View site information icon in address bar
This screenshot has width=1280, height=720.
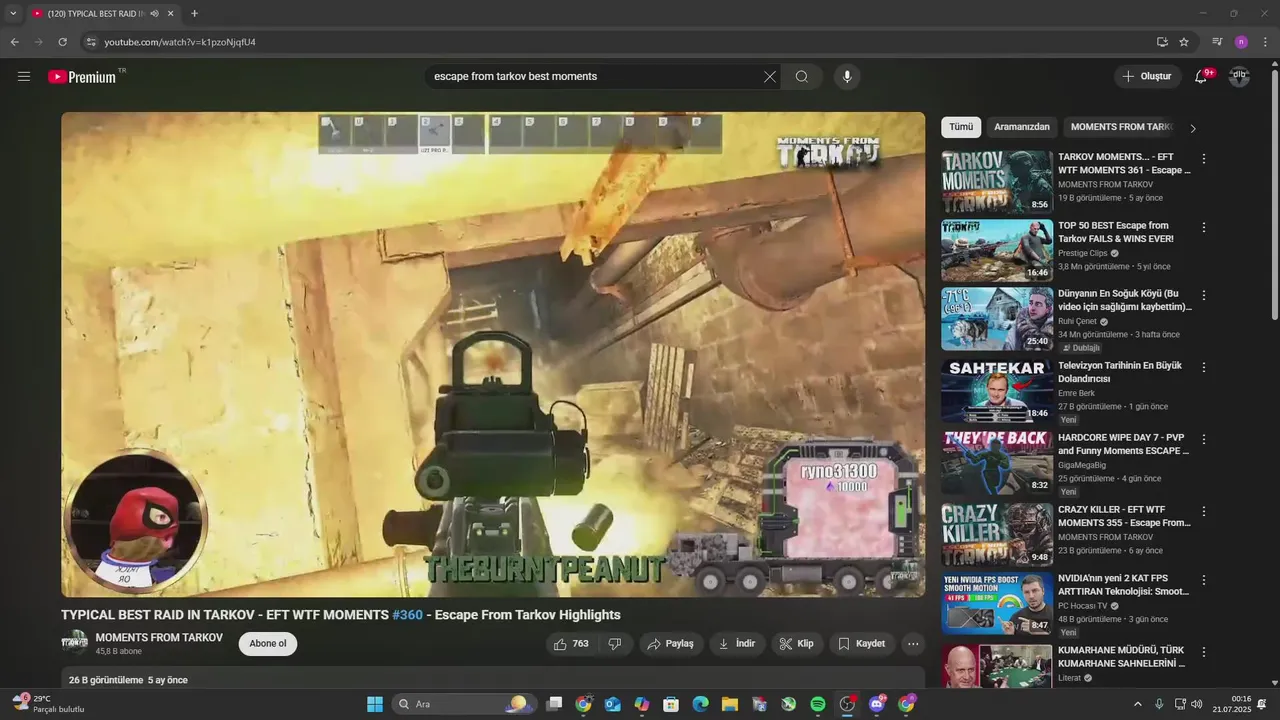[x=90, y=42]
